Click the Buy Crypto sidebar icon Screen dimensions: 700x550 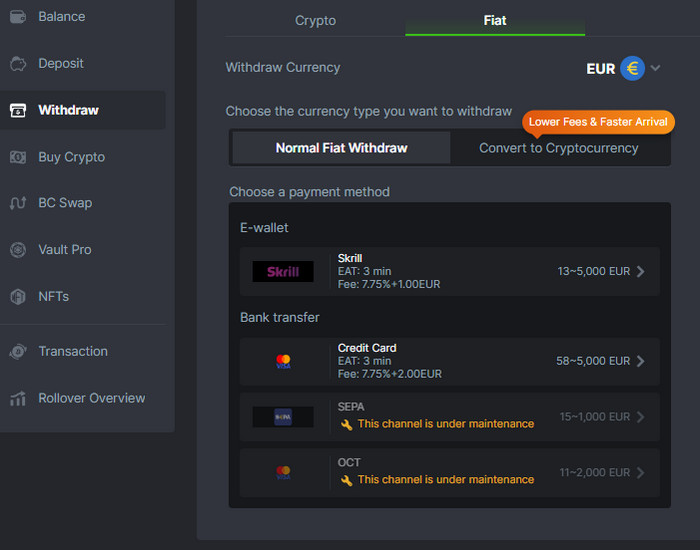[18, 157]
